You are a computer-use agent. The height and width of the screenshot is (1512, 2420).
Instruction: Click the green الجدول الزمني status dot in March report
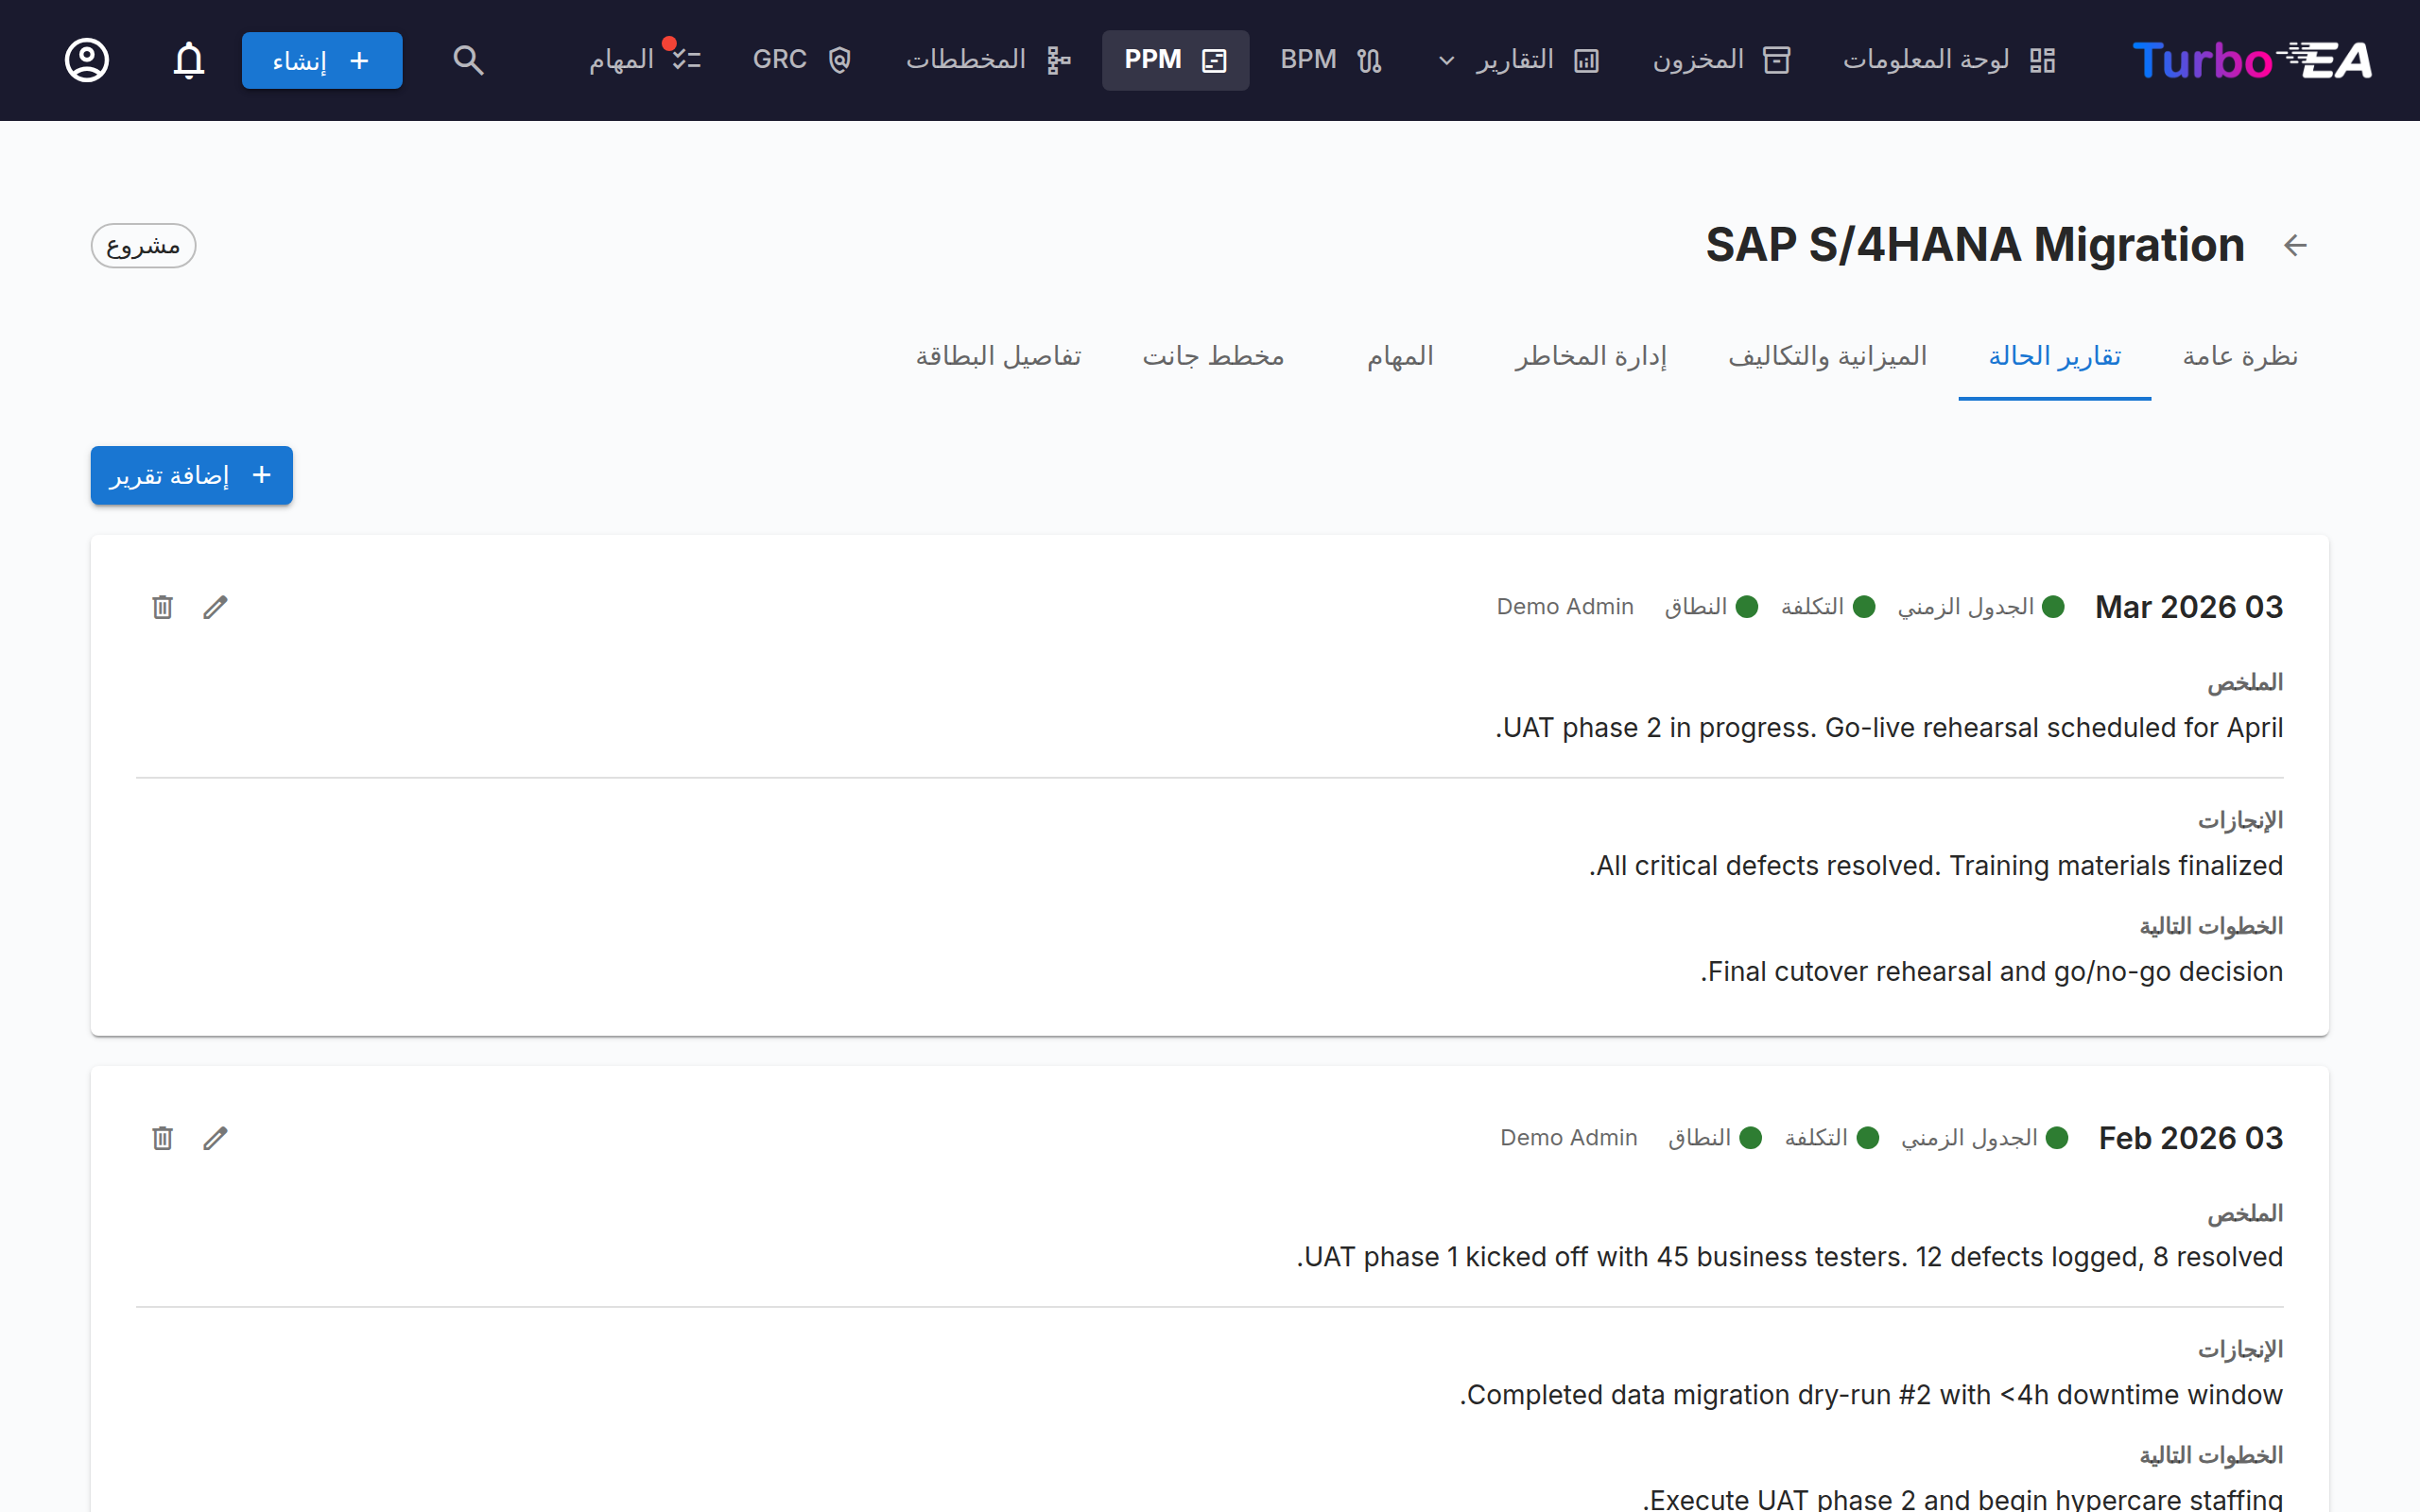click(2053, 607)
